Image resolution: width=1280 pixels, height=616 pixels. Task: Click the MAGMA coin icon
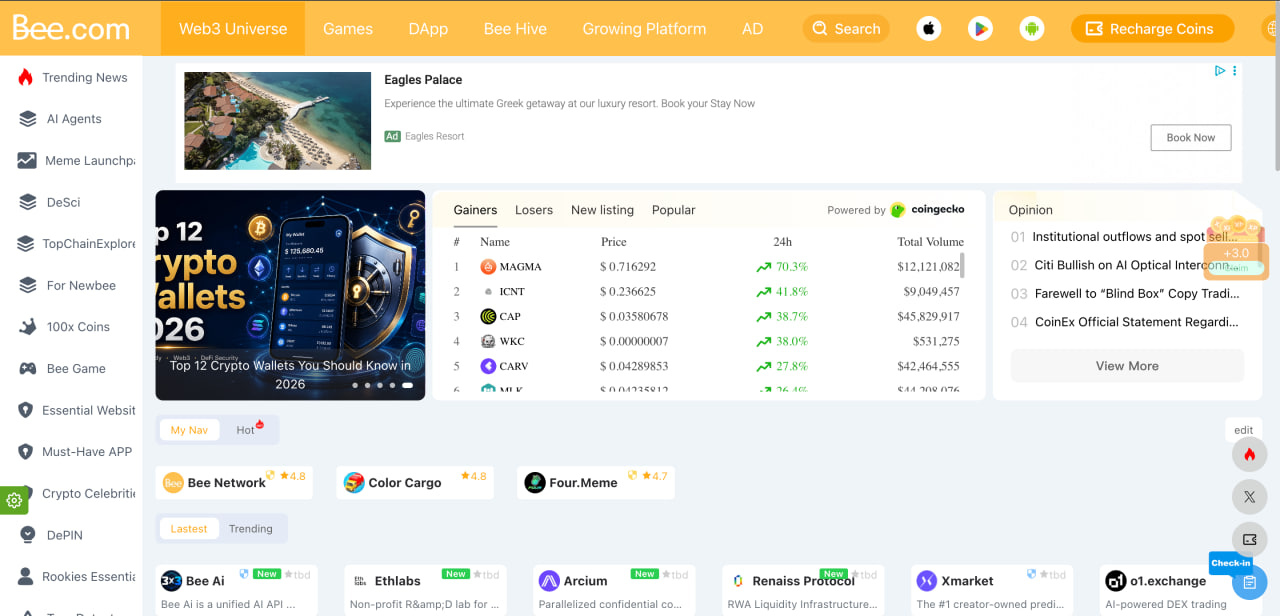(488, 267)
